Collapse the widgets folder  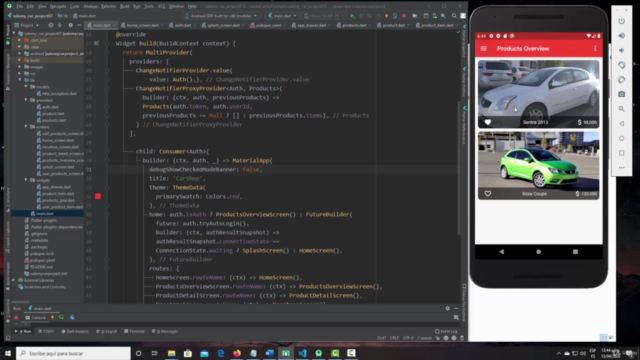coord(26,180)
